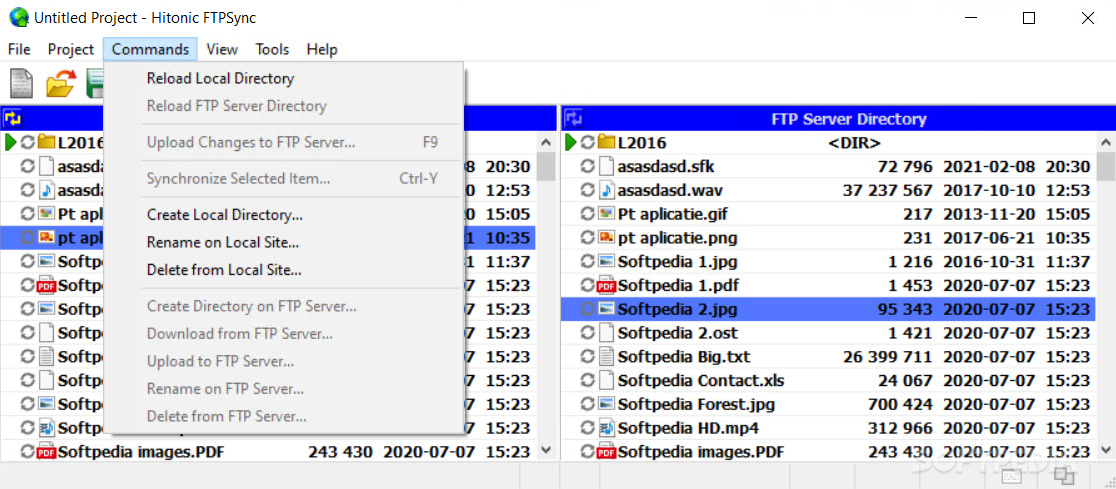Image resolution: width=1116 pixels, height=489 pixels.
Task: Click sync status icon of pt aplicatie.png in FTP panel
Action: (x=588, y=238)
